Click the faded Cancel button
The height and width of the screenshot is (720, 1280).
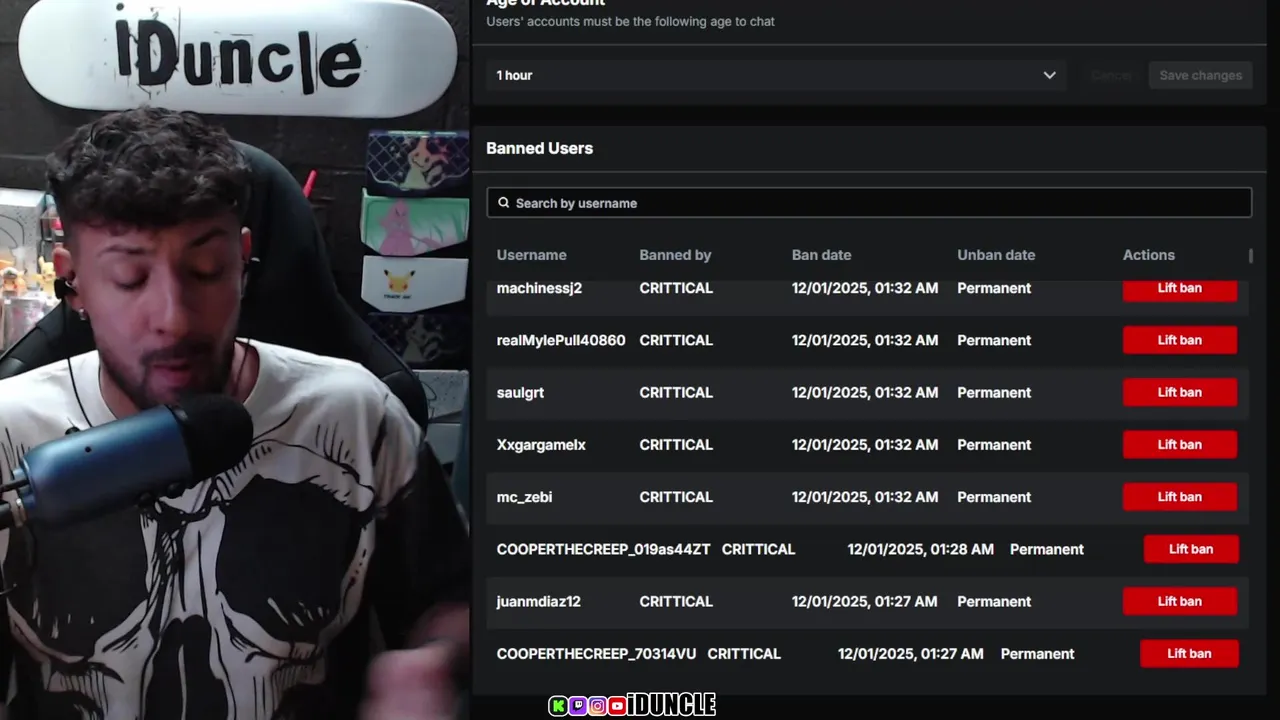[1111, 75]
